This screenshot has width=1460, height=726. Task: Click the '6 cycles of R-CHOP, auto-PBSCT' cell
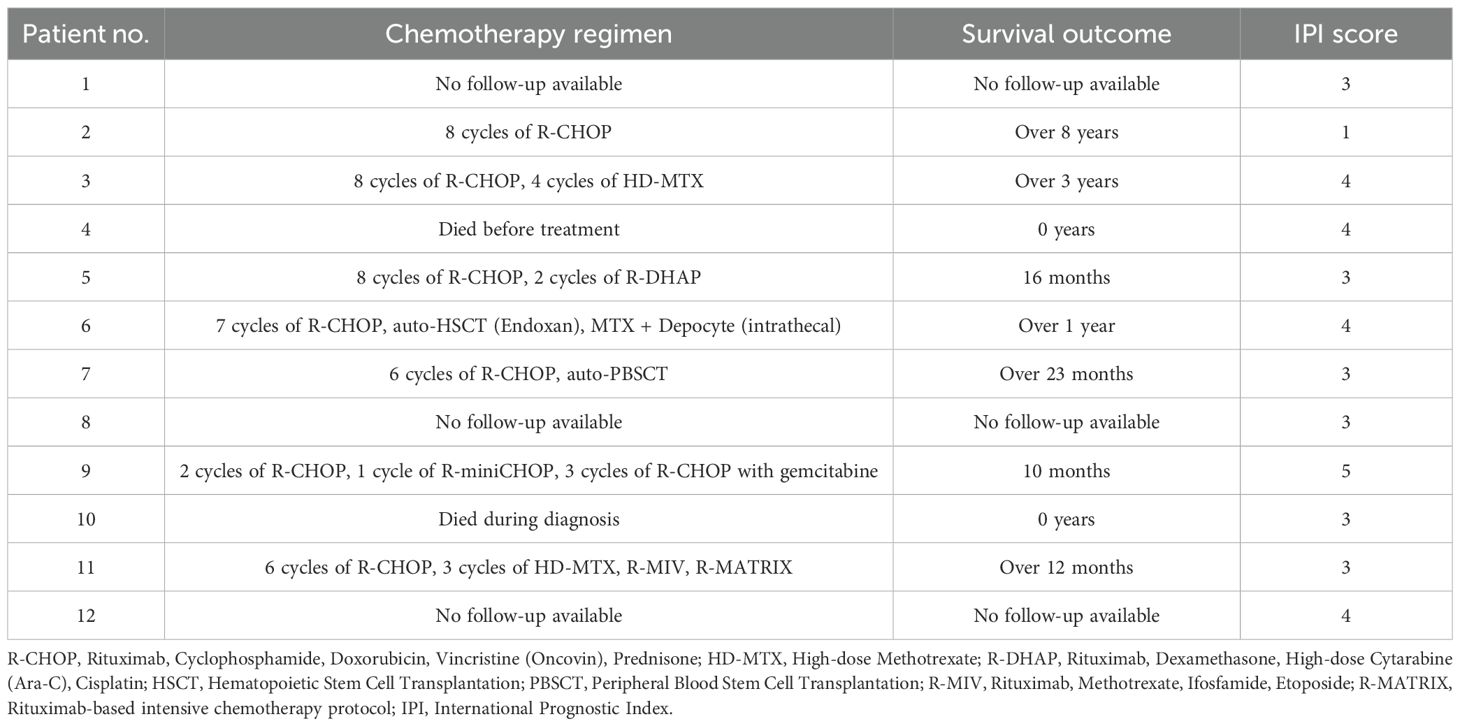529,374
